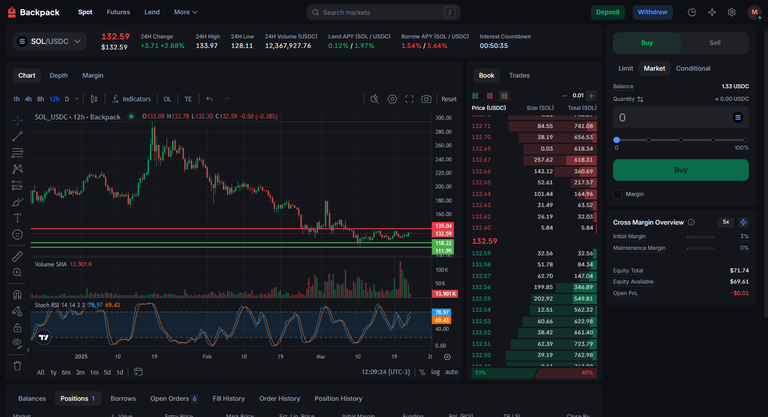Image resolution: width=768 pixels, height=417 pixels.
Task: Change the 5x leverage setting
Action: [x=726, y=222]
